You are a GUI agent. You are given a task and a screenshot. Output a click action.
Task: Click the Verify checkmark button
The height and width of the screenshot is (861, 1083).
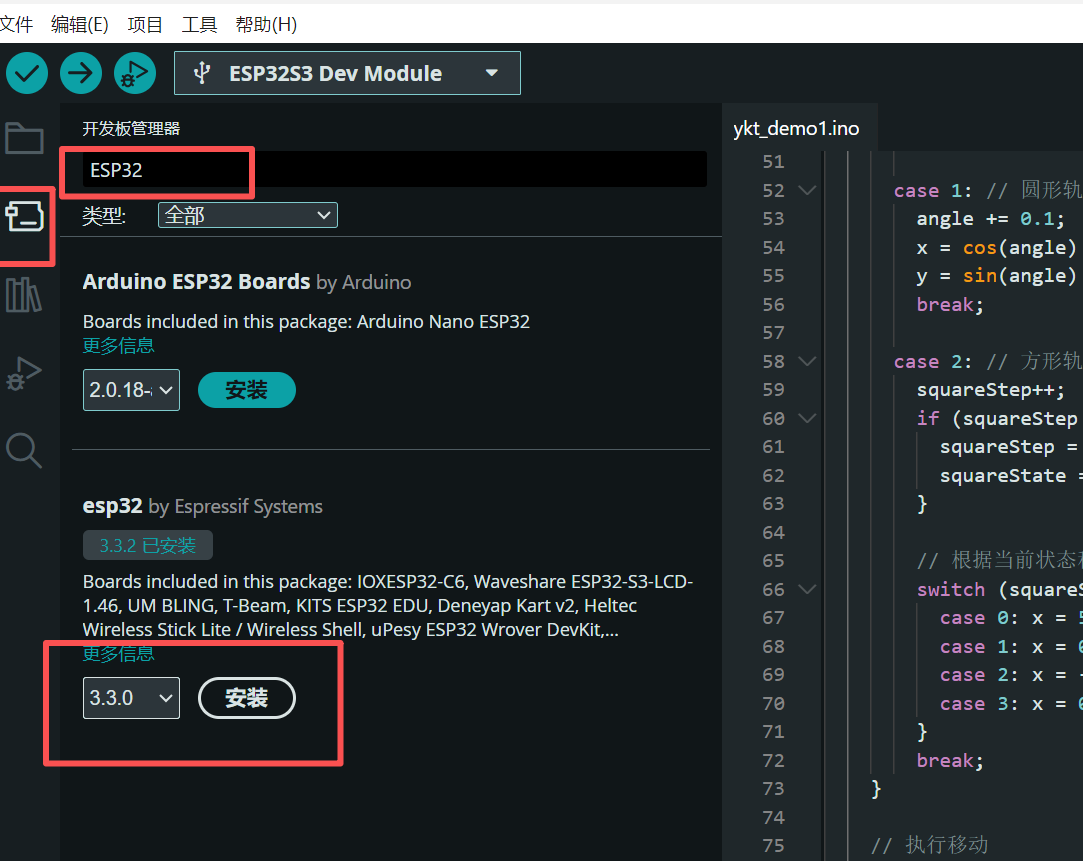tap(27, 73)
